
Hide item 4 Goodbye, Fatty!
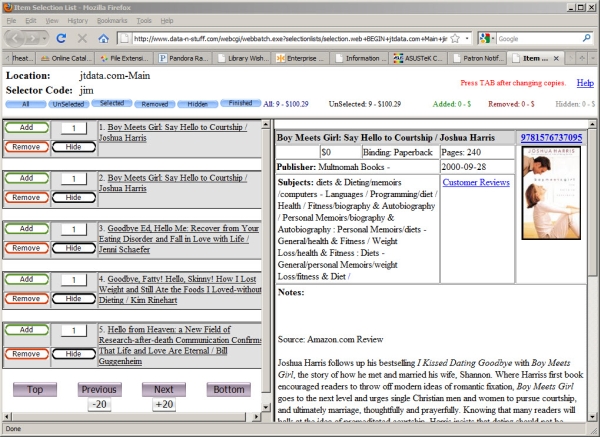pos(73,298)
